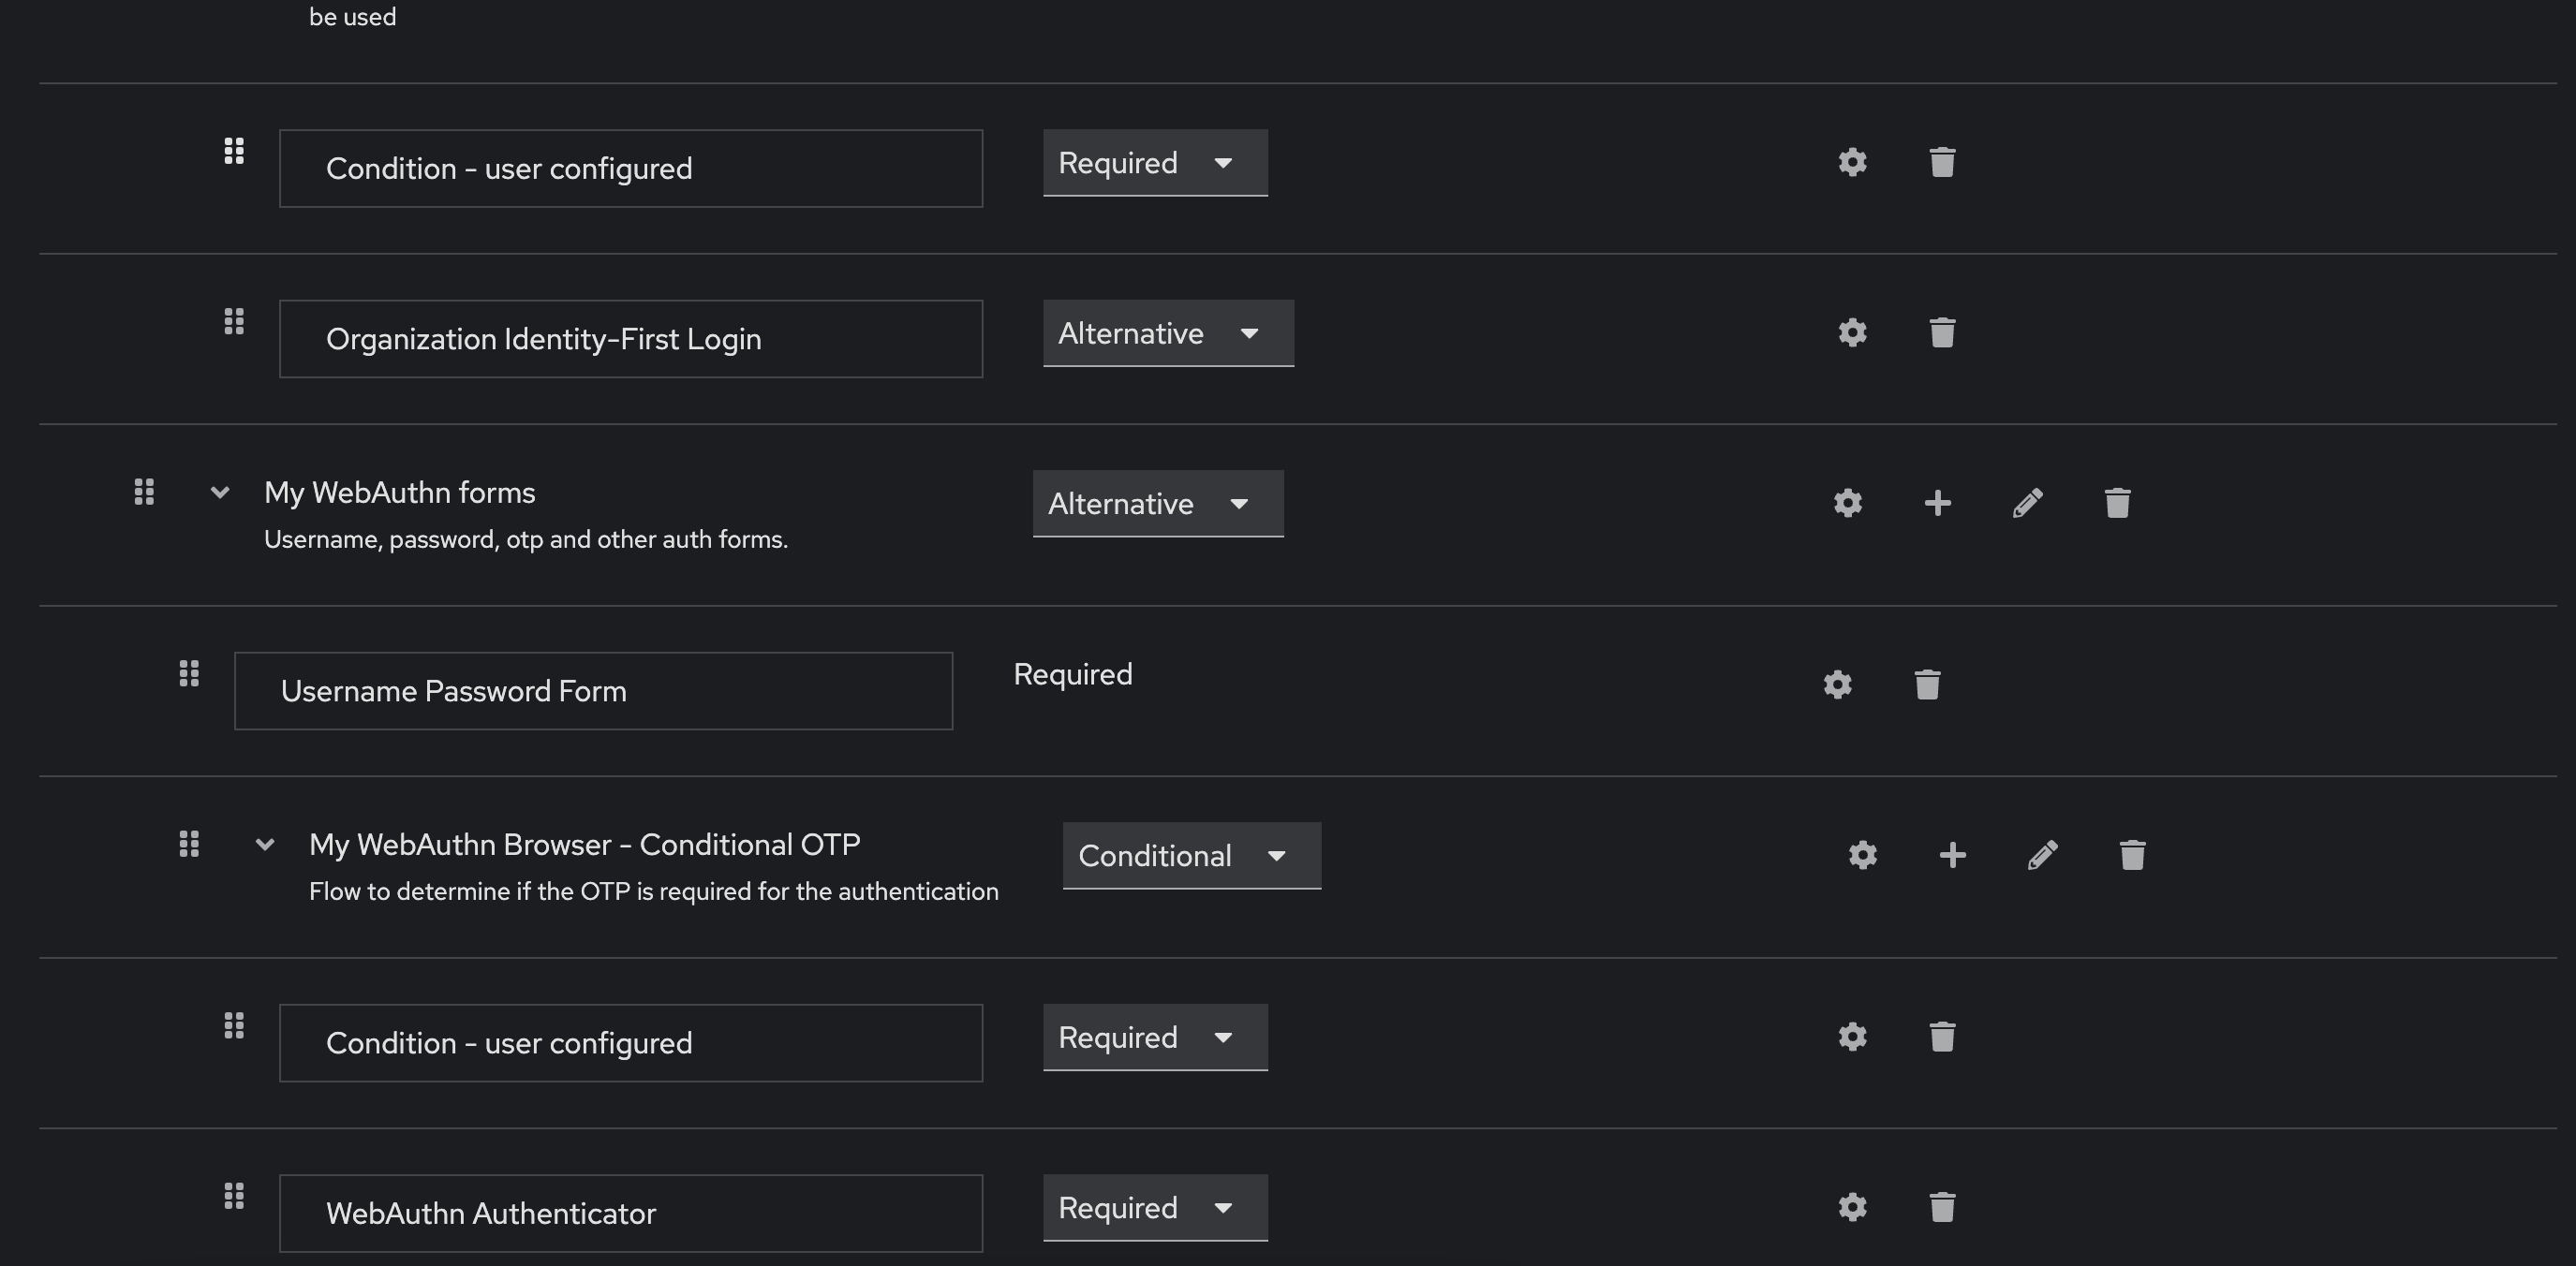Delete the Username Password Form step
The width and height of the screenshot is (2576, 1266).
click(x=1927, y=685)
